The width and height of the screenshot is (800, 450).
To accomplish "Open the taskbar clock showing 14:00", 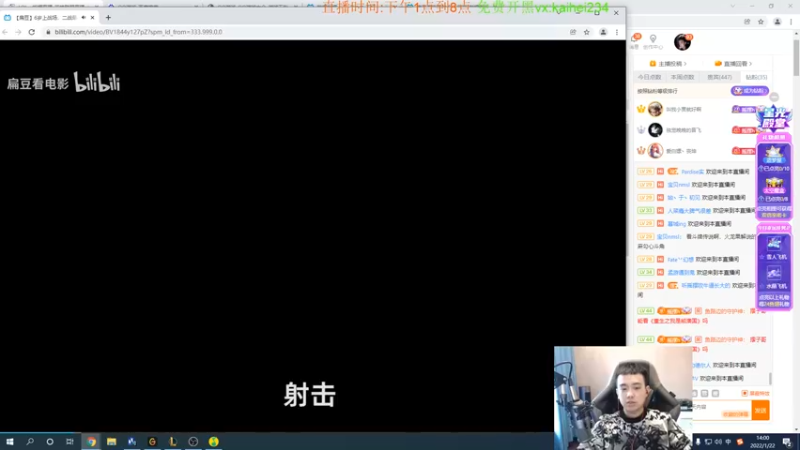I will (763, 442).
